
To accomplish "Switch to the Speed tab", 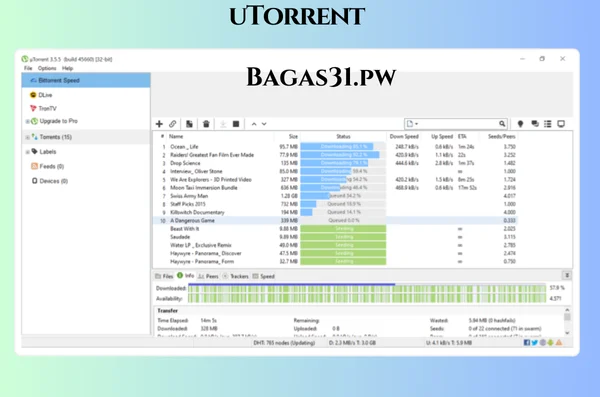I will click(x=263, y=276).
